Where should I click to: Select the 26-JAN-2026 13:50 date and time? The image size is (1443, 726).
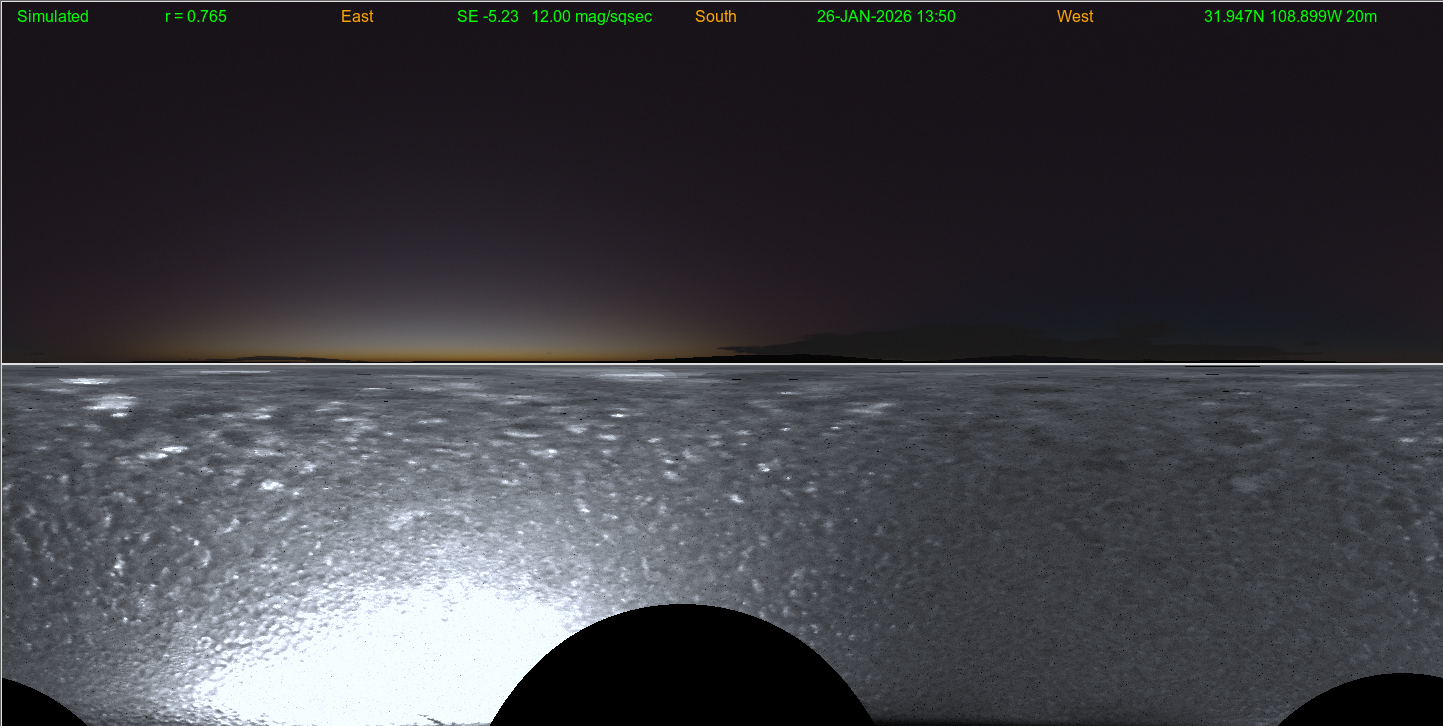[x=886, y=17]
